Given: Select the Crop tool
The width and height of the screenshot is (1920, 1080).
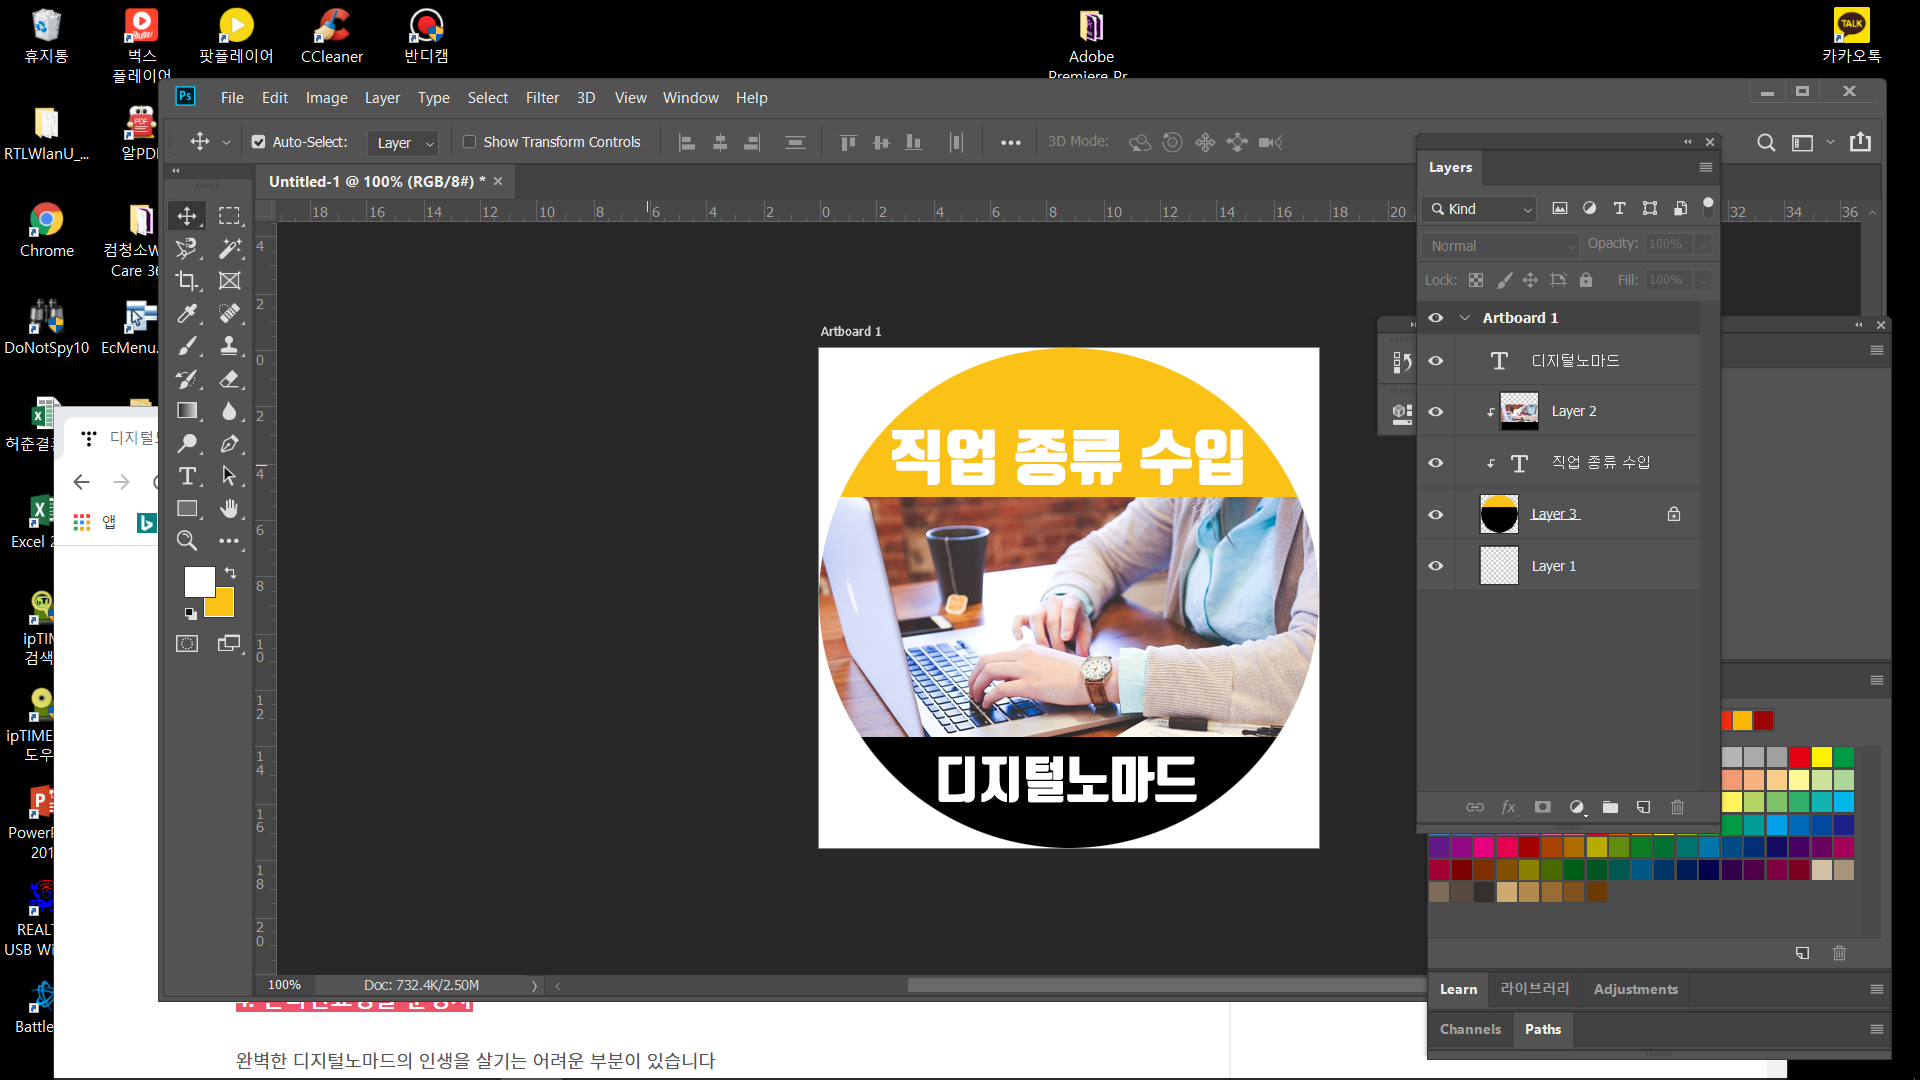Looking at the screenshot, I should coord(187,281).
